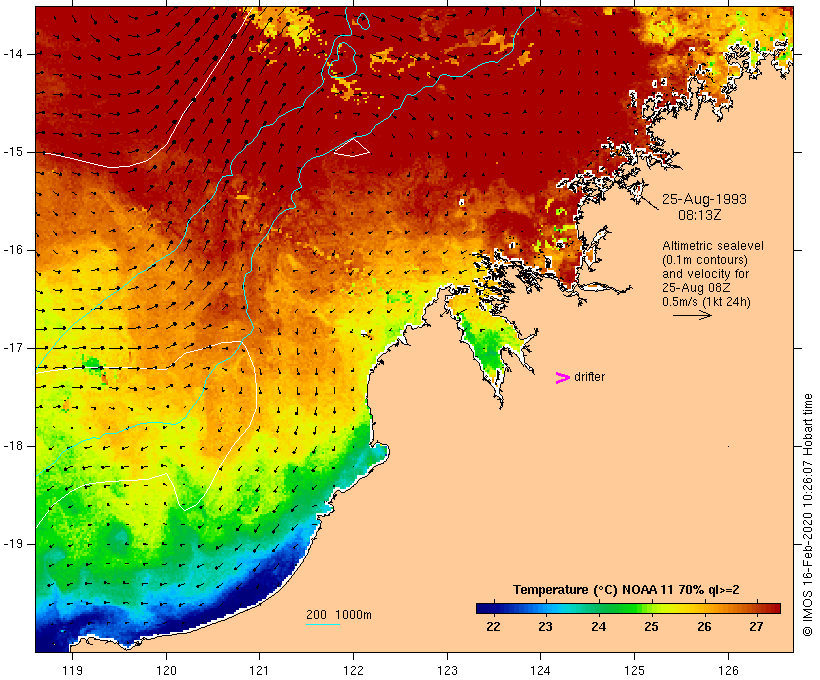The height and width of the screenshot is (680, 820).
Task: Click the "200 1000m" depth contour label
Action: click(x=339, y=615)
